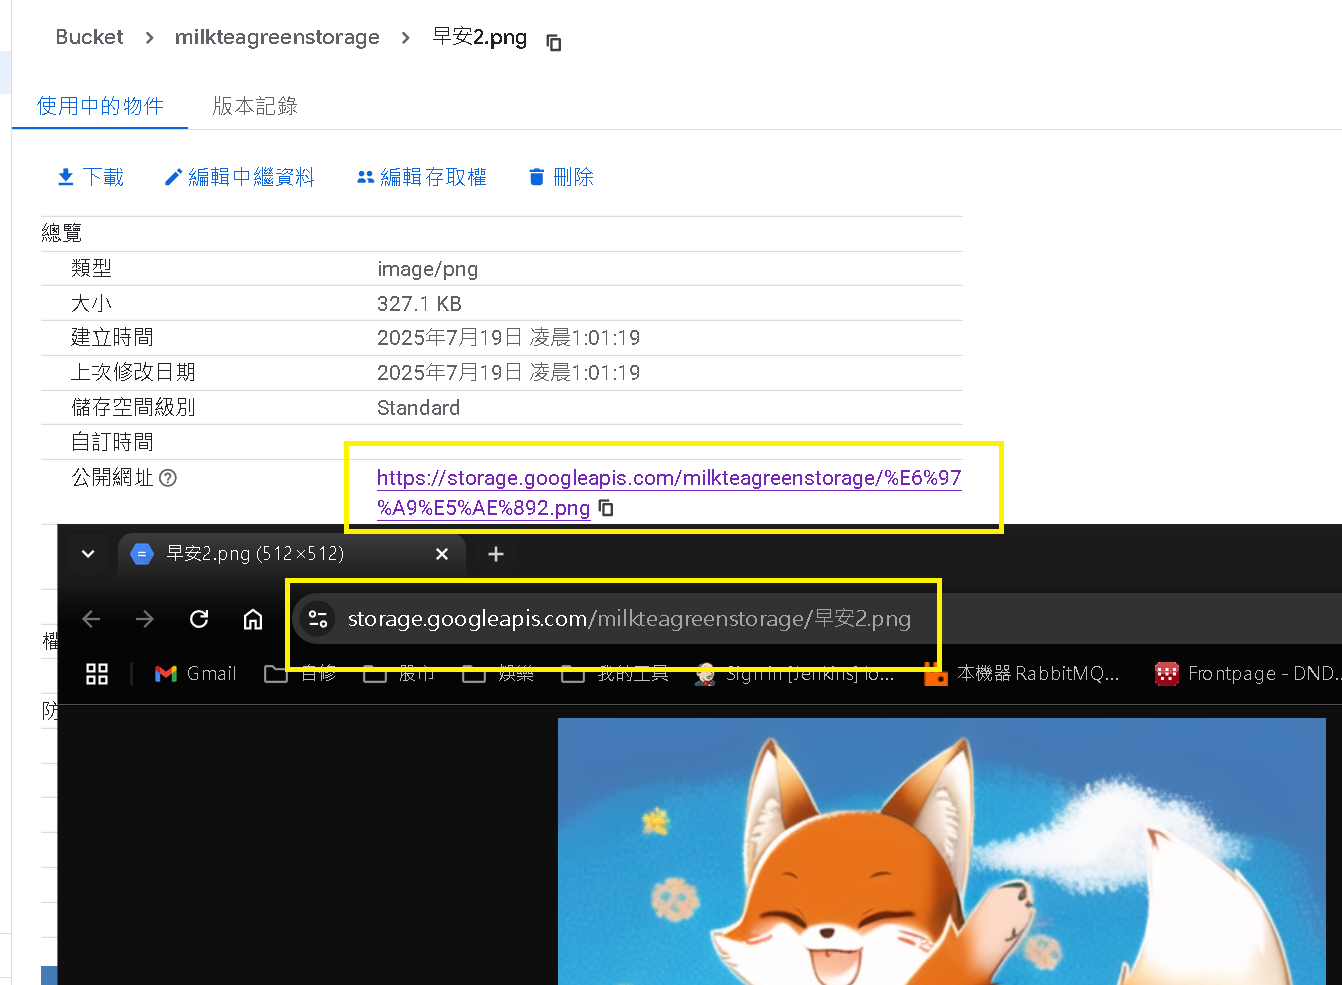The height and width of the screenshot is (985, 1342).
Task: Click the 儲存空間級別 label
Action: (x=133, y=408)
